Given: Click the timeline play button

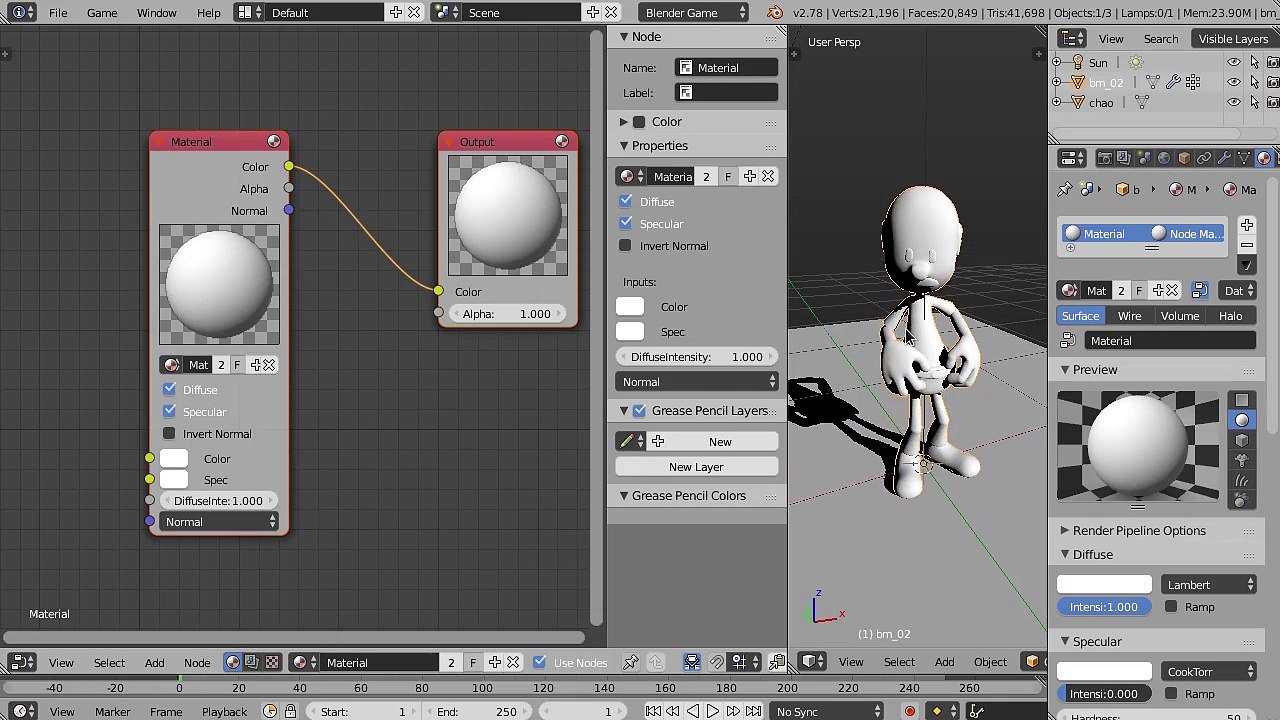Looking at the screenshot, I should [713, 712].
